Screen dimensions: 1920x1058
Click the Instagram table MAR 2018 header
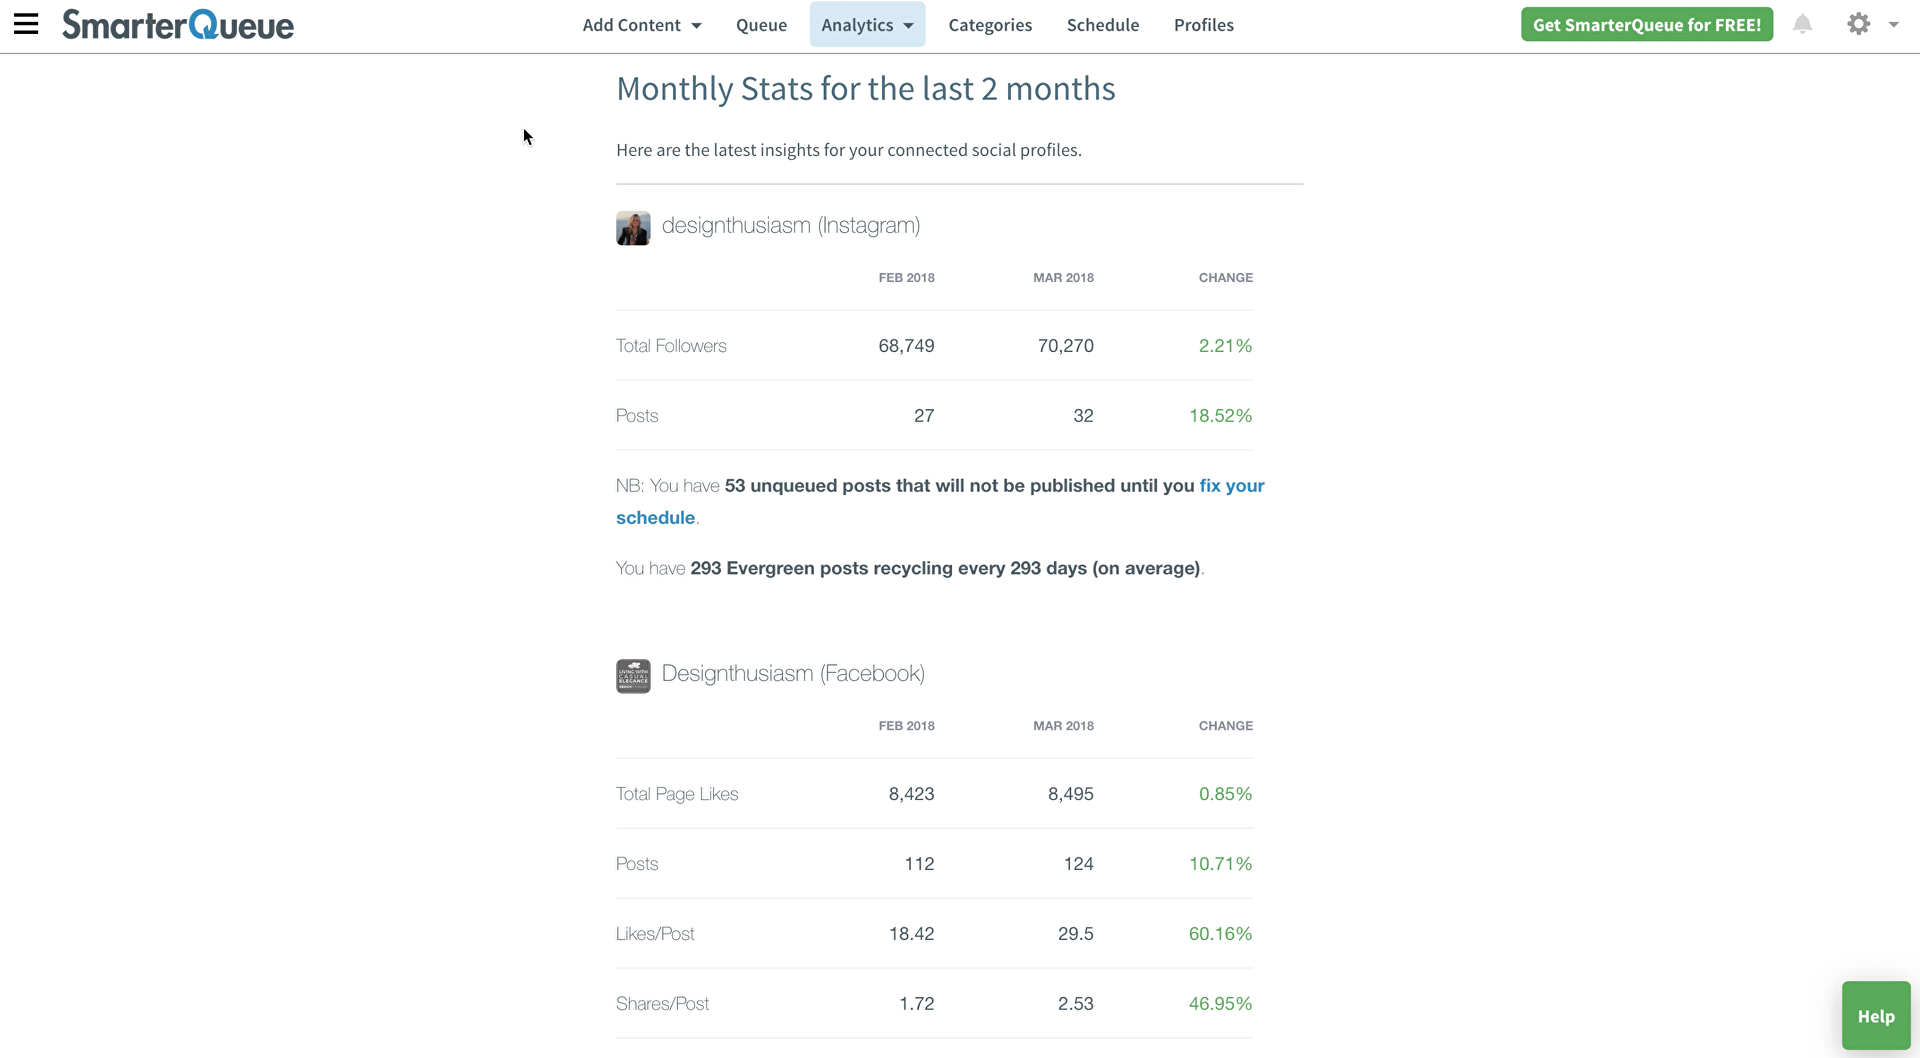[1063, 278]
